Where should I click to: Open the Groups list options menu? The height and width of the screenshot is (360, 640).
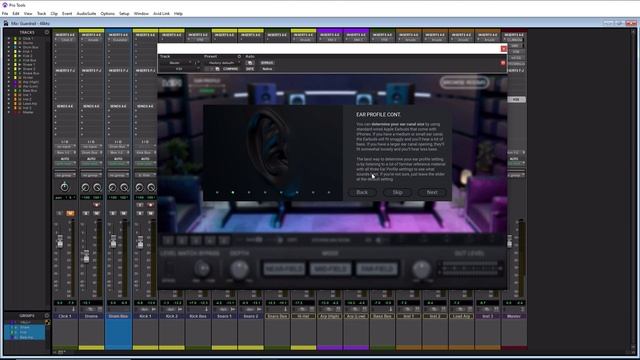click(x=47, y=316)
